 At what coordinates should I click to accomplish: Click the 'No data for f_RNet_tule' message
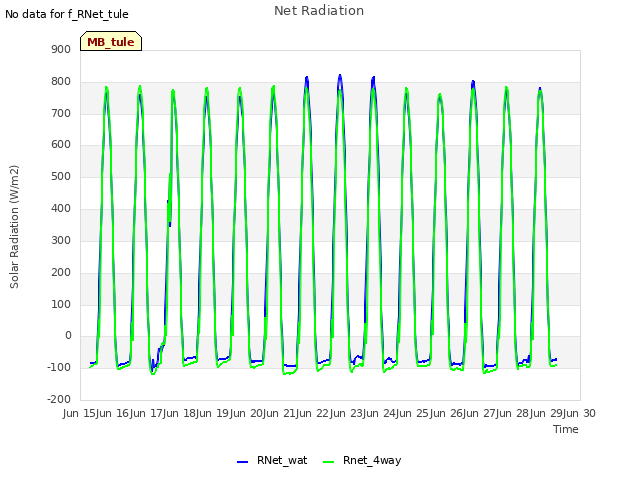click(x=67, y=14)
